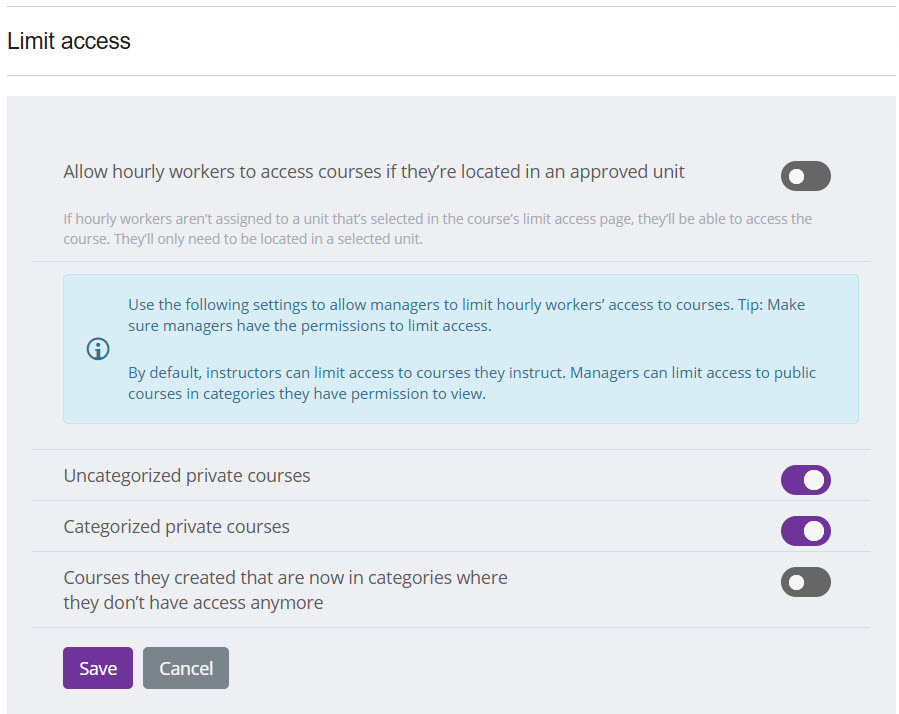Screen dimensions: 899x714
Task: Turn off Categorized private courses switch
Action: coord(805,531)
